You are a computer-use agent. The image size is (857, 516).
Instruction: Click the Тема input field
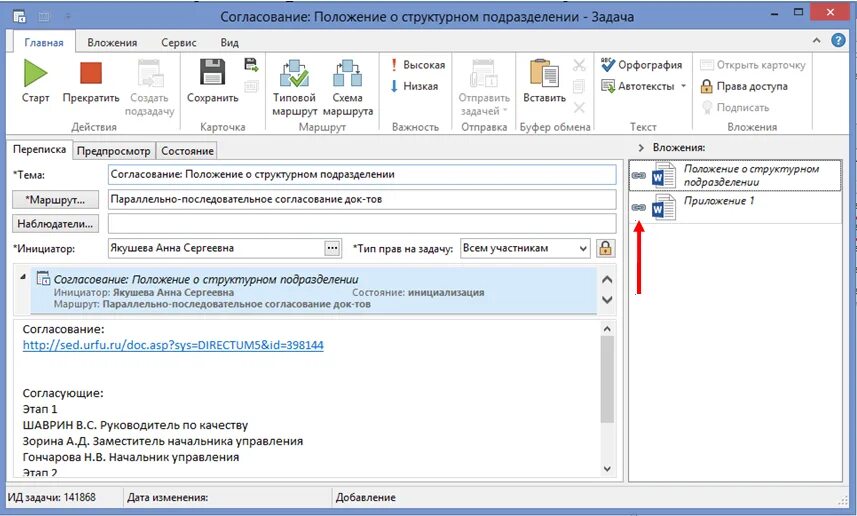coord(362,175)
